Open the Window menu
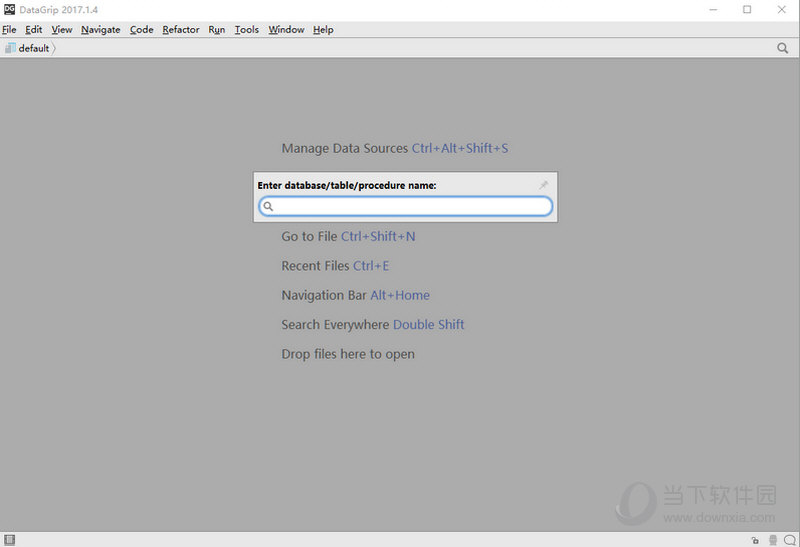This screenshot has height=547, width=800. pos(286,30)
